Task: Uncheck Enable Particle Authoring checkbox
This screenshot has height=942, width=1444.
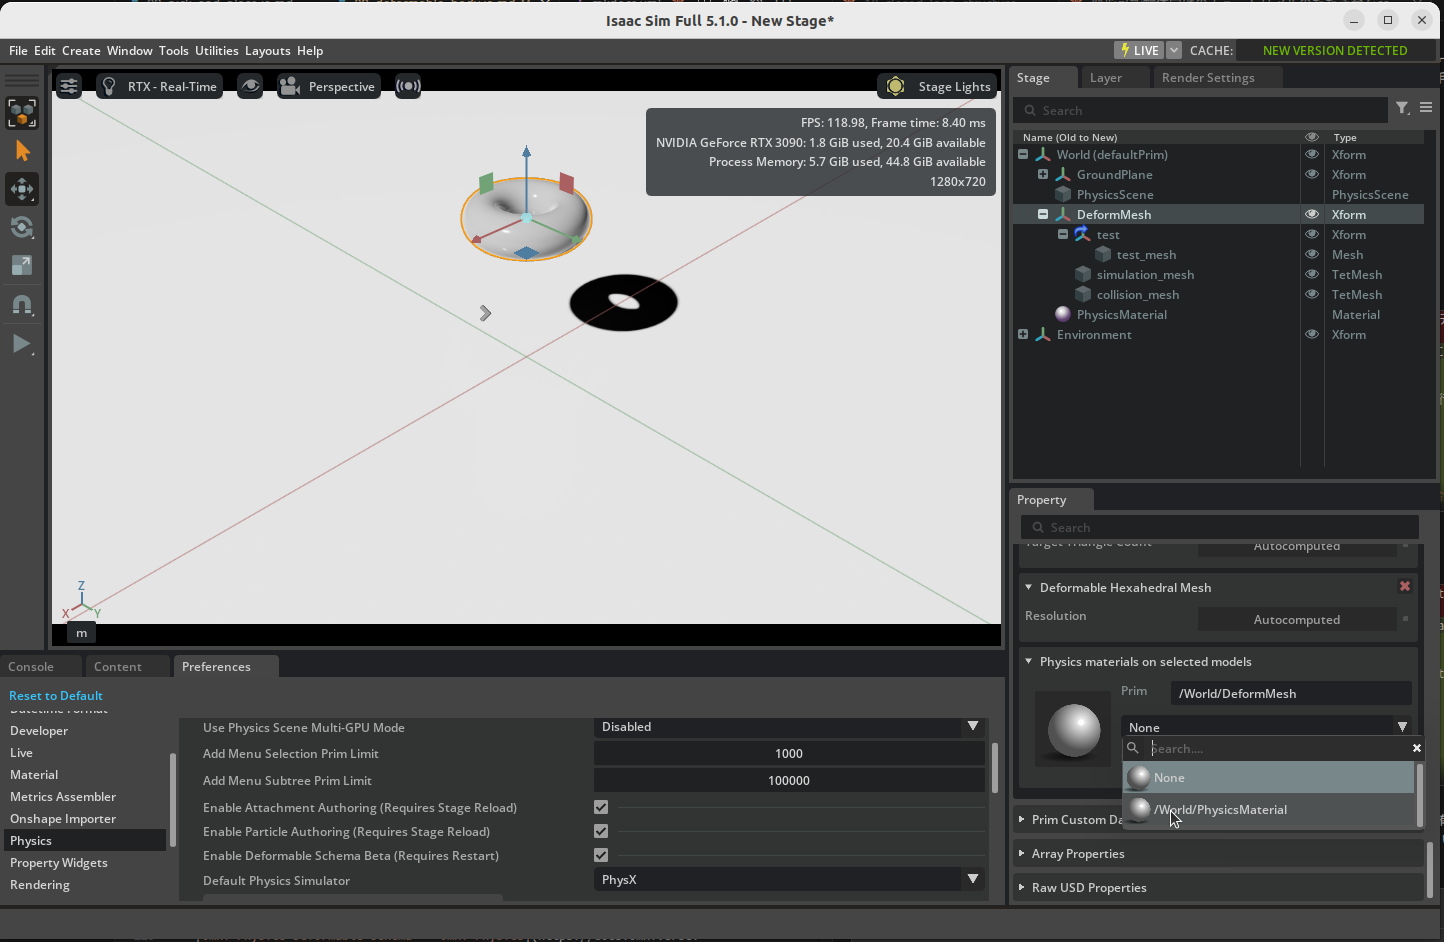Action: click(601, 831)
